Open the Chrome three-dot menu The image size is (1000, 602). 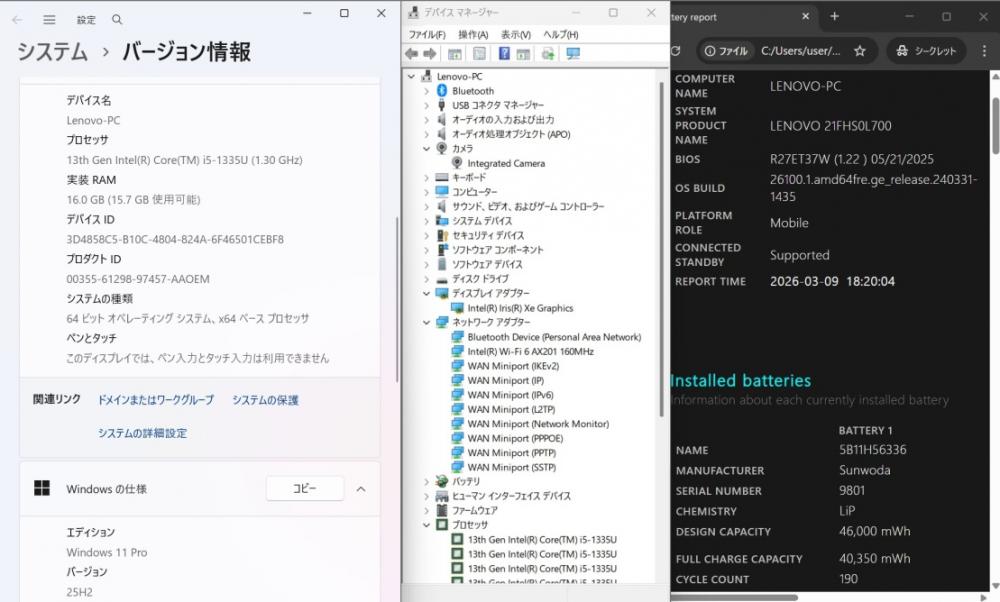point(986,51)
